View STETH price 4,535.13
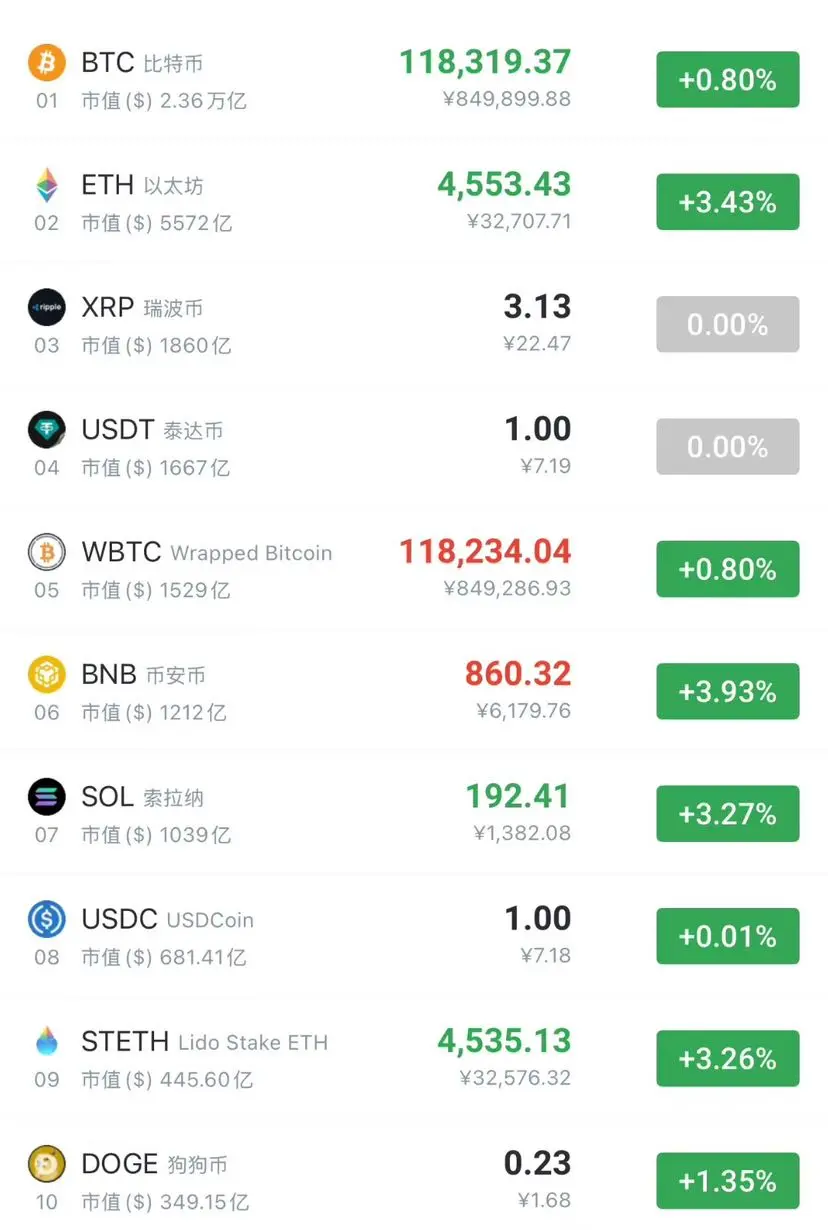The image size is (828, 1230). coord(505,1041)
